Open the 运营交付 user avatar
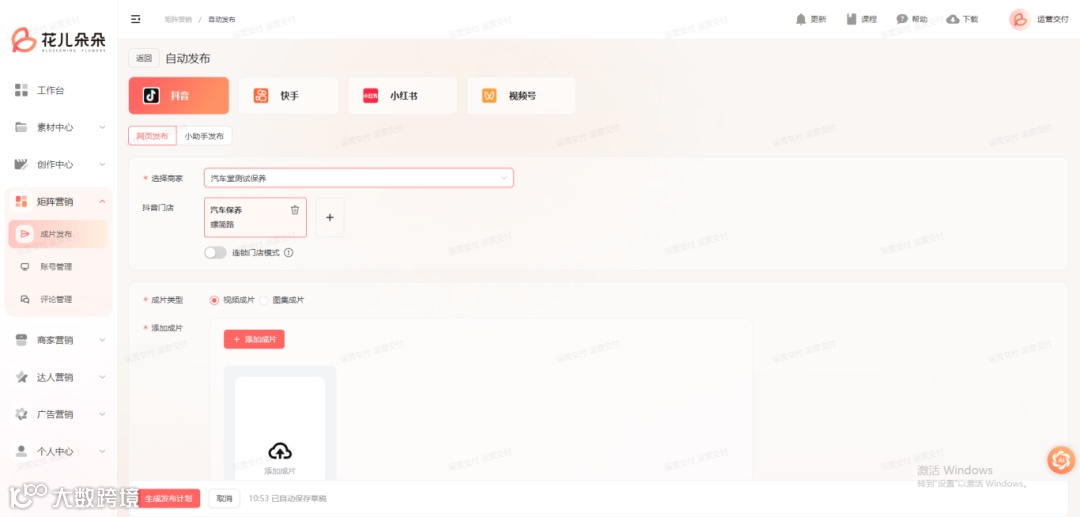This screenshot has width=1080, height=517. (x=1019, y=19)
